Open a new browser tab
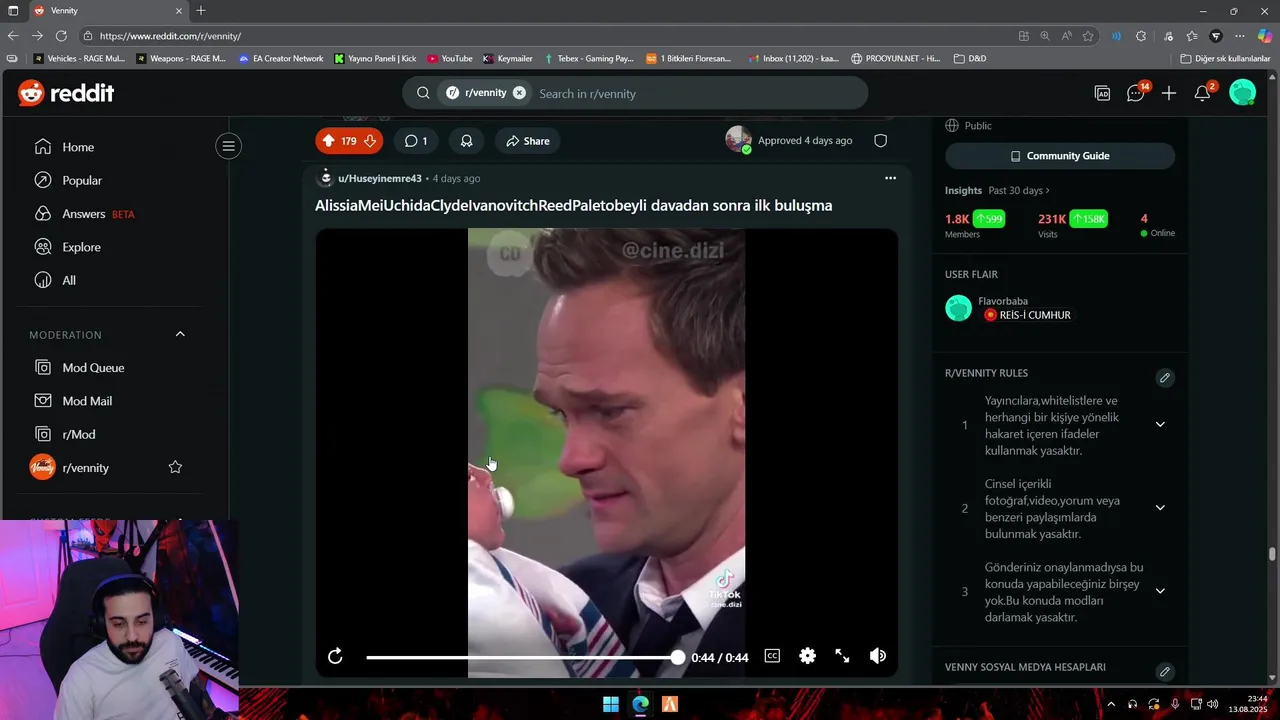Viewport: 1280px width, 720px height. click(201, 11)
